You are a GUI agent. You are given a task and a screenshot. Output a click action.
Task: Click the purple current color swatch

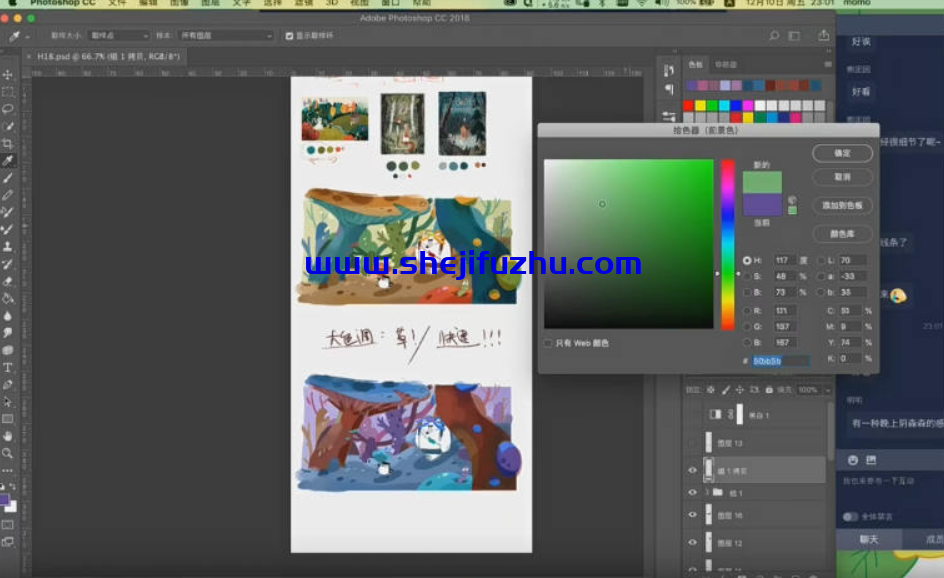pyautogui.click(x=762, y=205)
